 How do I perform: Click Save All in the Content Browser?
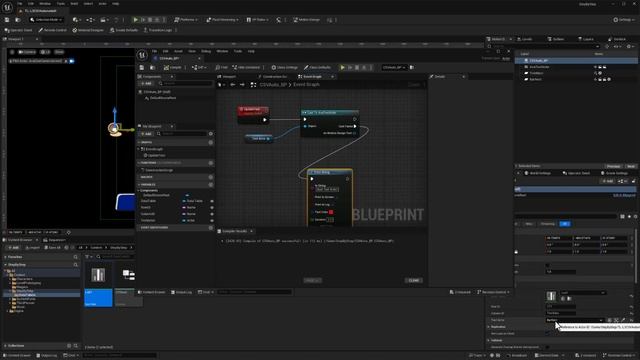pyautogui.click(x=52, y=248)
